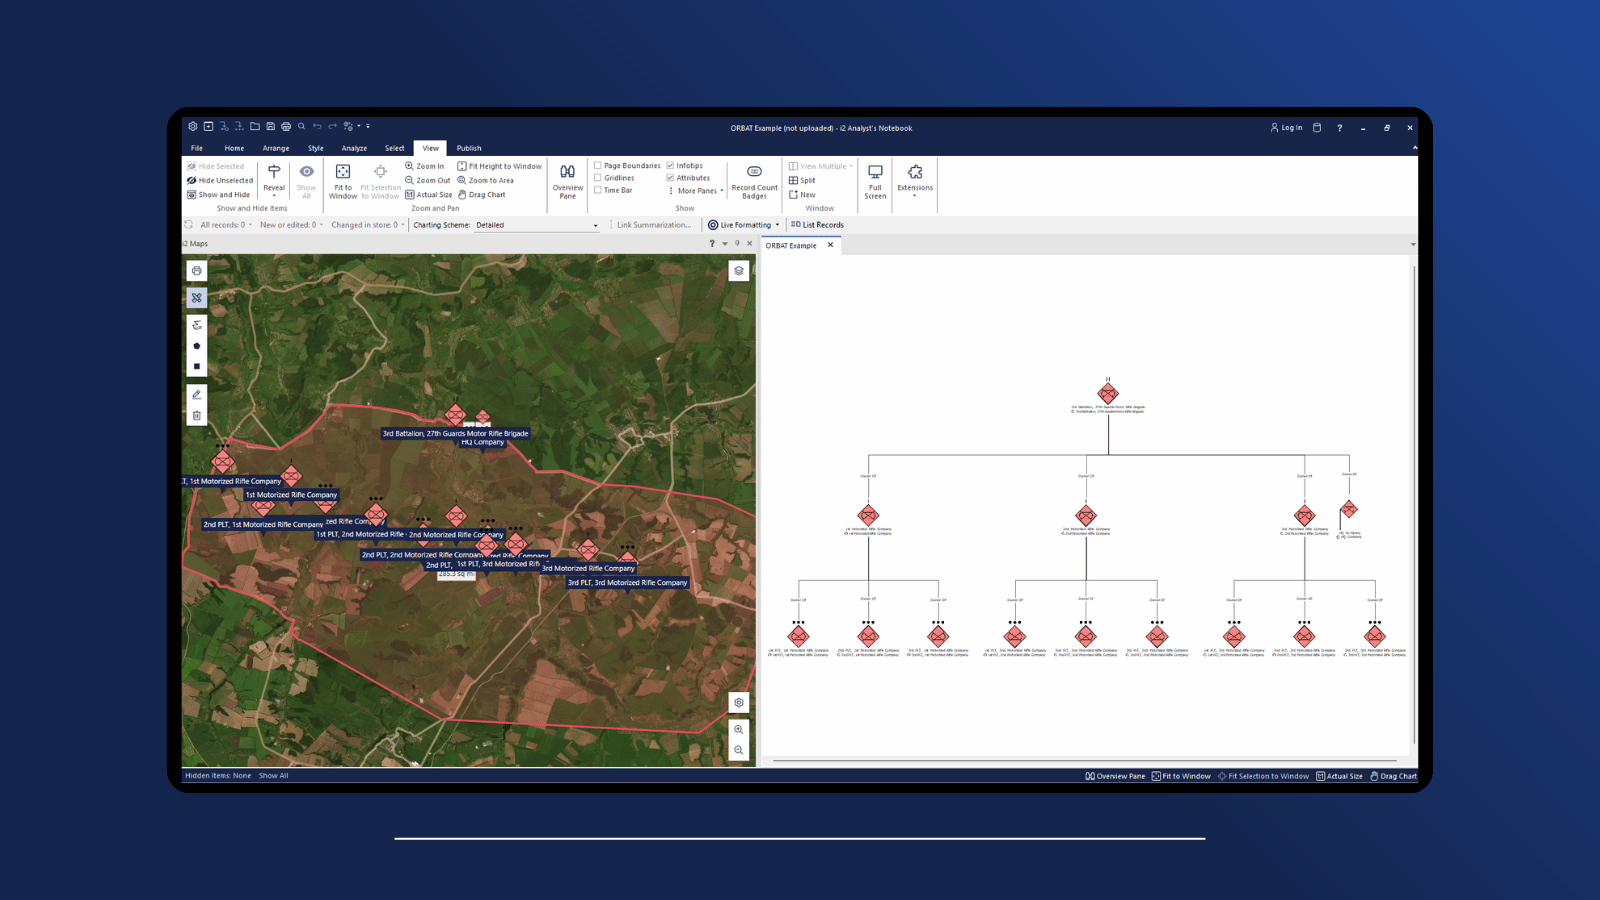Click the Zoom In ribbon command
This screenshot has height=900, width=1600.
425,166
